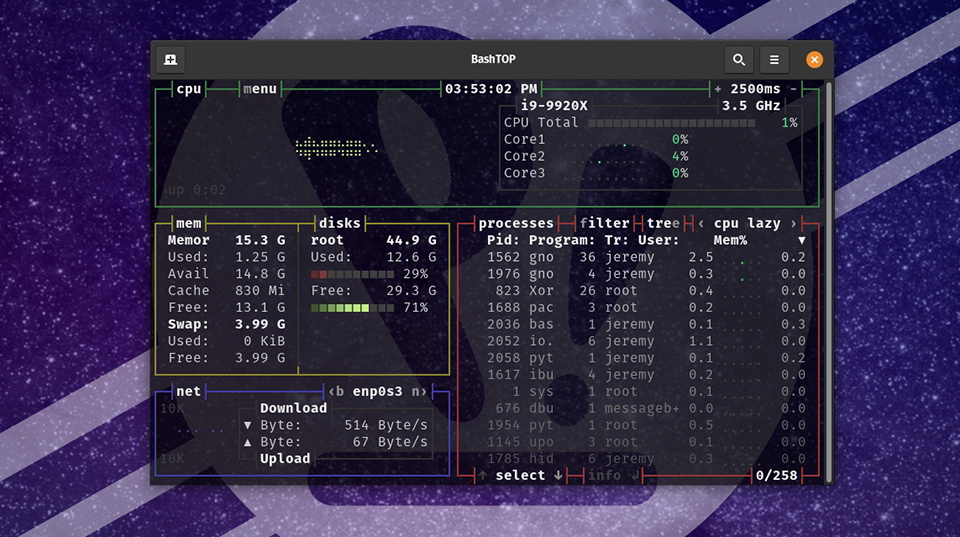
Task: Click the 2500ms update interval value
Action: 756,89
